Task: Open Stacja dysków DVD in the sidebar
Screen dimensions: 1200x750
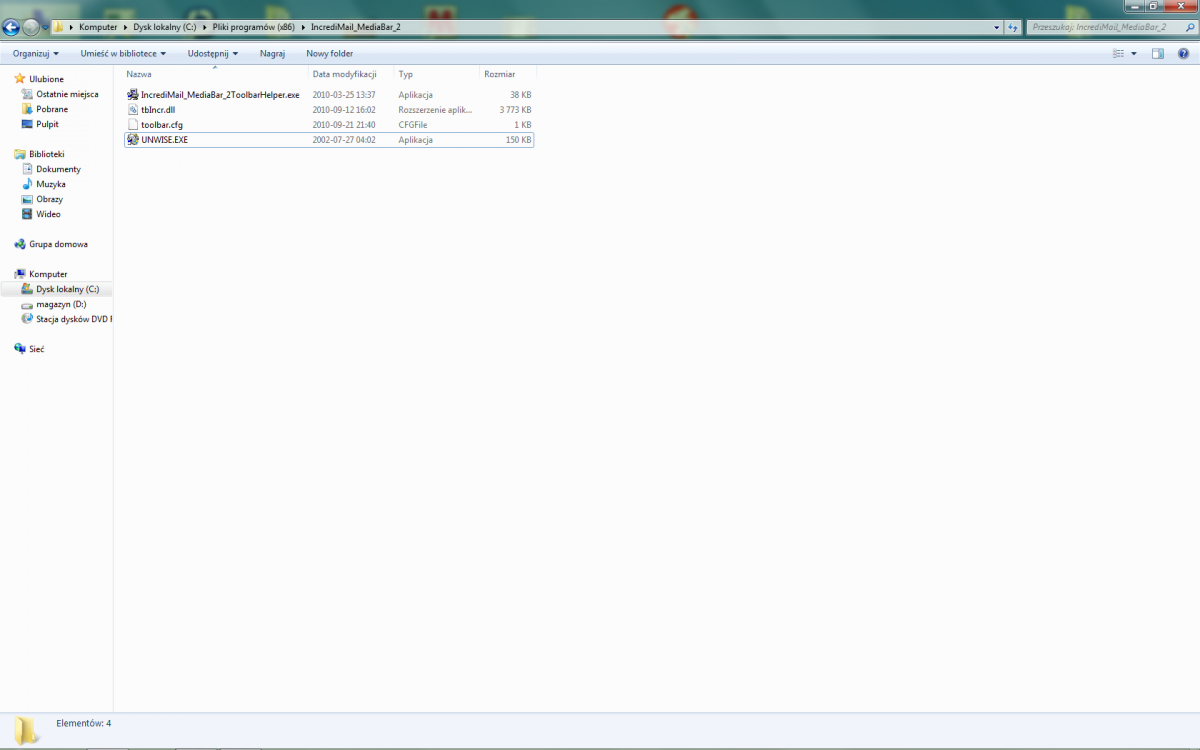Action: pyautogui.click(x=73, y=319)
